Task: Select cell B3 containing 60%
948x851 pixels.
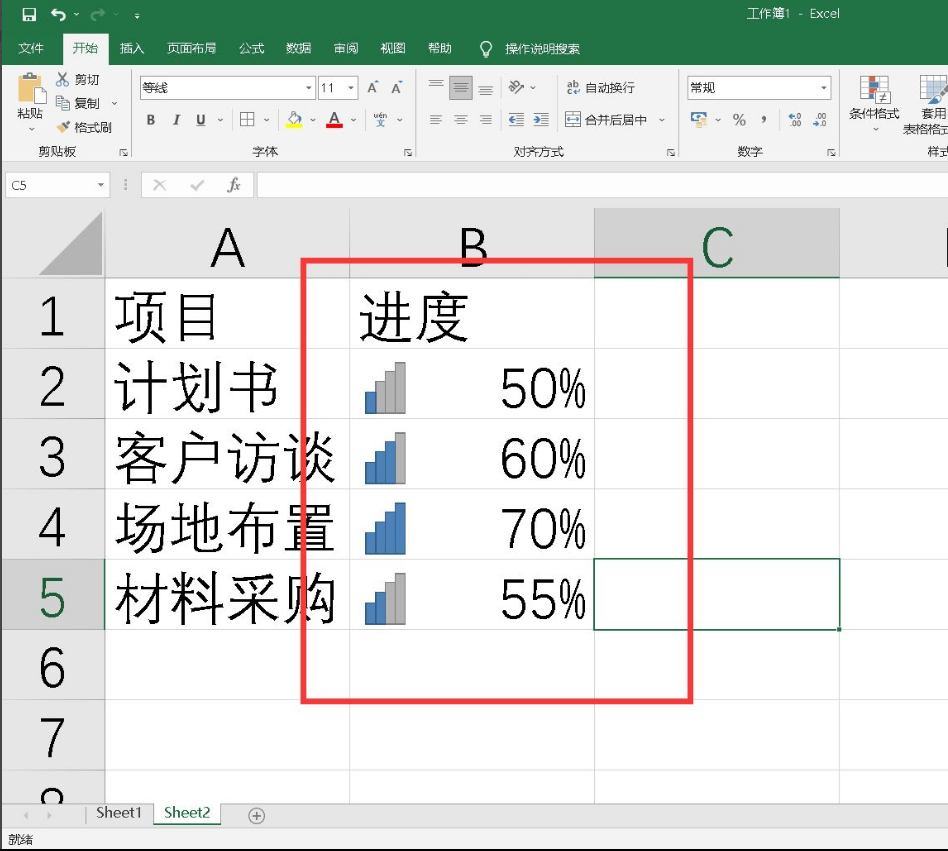Action: (x=472, y=459)
